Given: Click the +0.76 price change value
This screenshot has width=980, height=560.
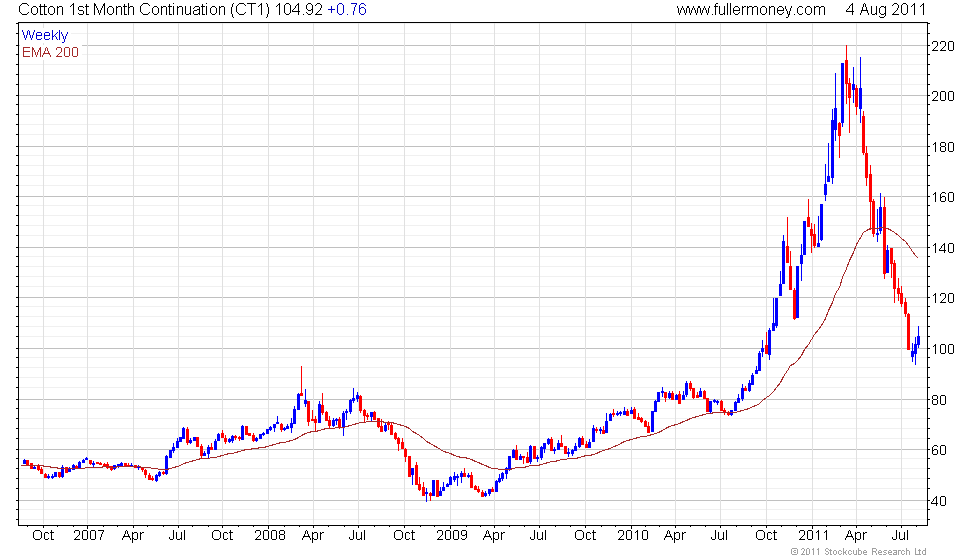Looking at the screenshot, I should click(347, 9).
